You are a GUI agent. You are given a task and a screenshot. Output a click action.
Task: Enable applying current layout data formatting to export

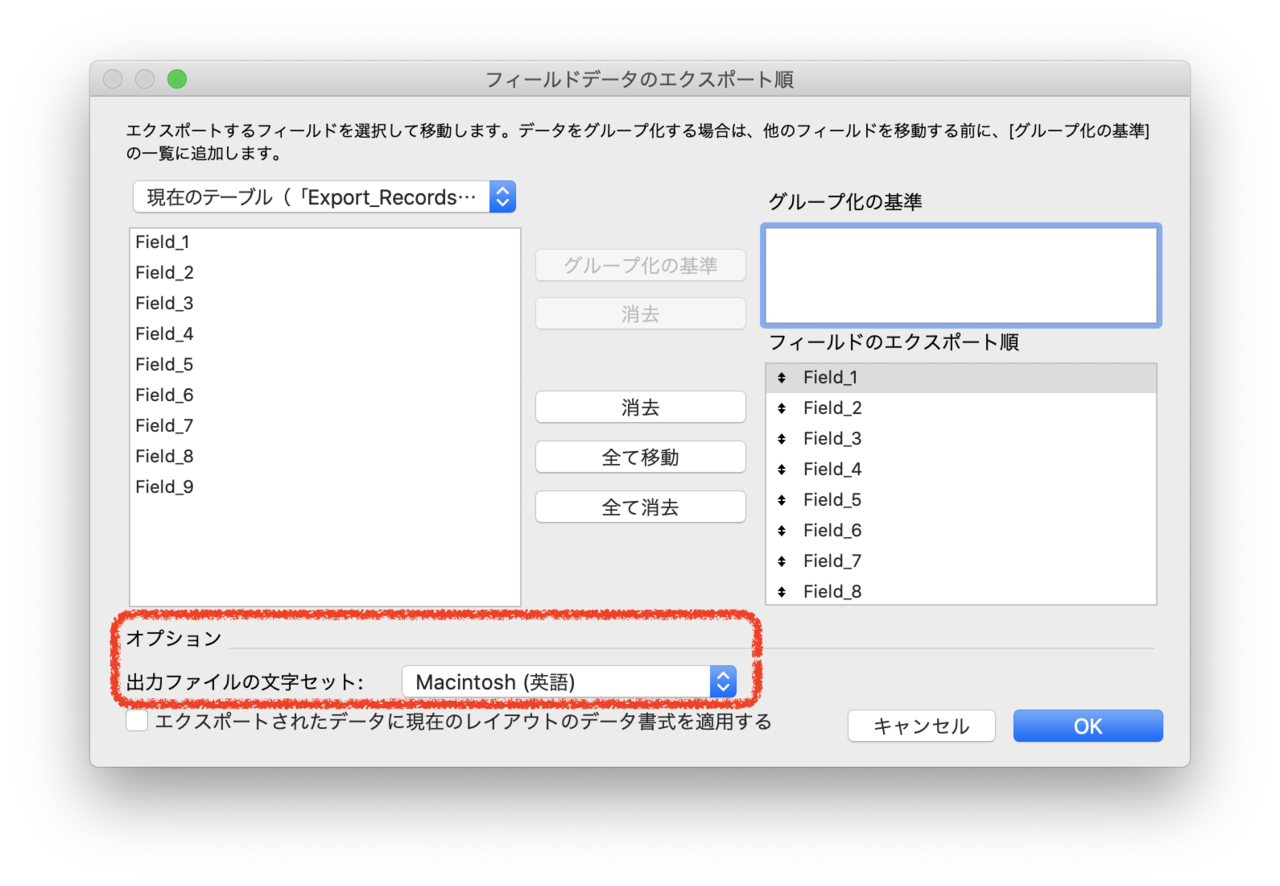[136, 720]
